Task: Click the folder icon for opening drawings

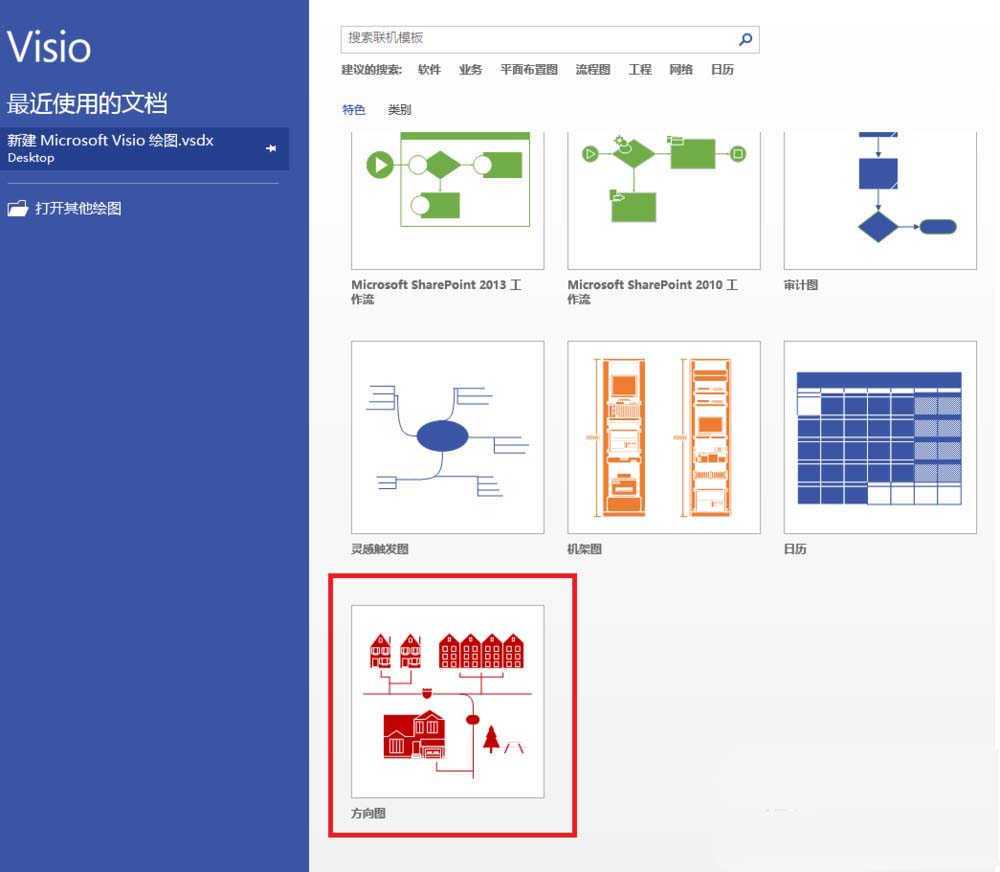Action: tap(18, 208)
